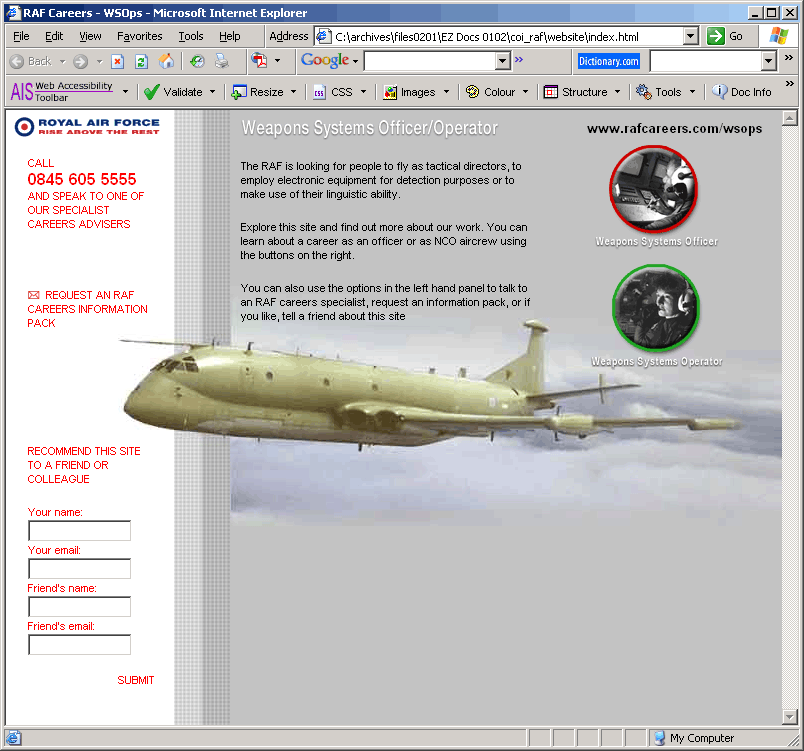This screenshot has width=804, height=751.
Task: Click the envelope icon beside Request info pack
Action: (x=33, y=295)
